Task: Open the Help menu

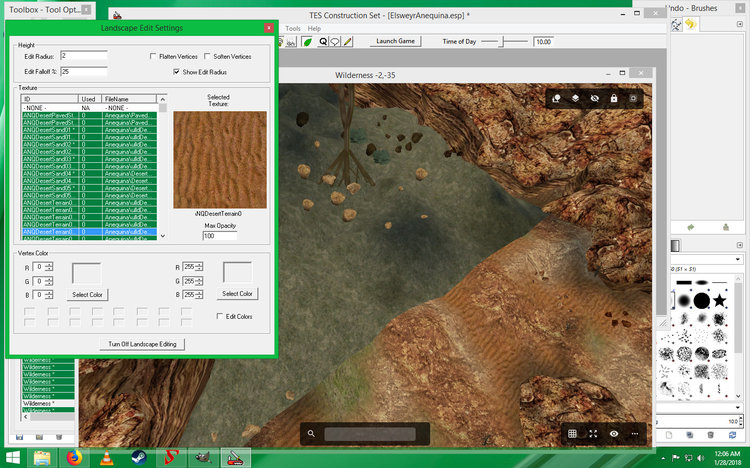Action: [314, 29]
